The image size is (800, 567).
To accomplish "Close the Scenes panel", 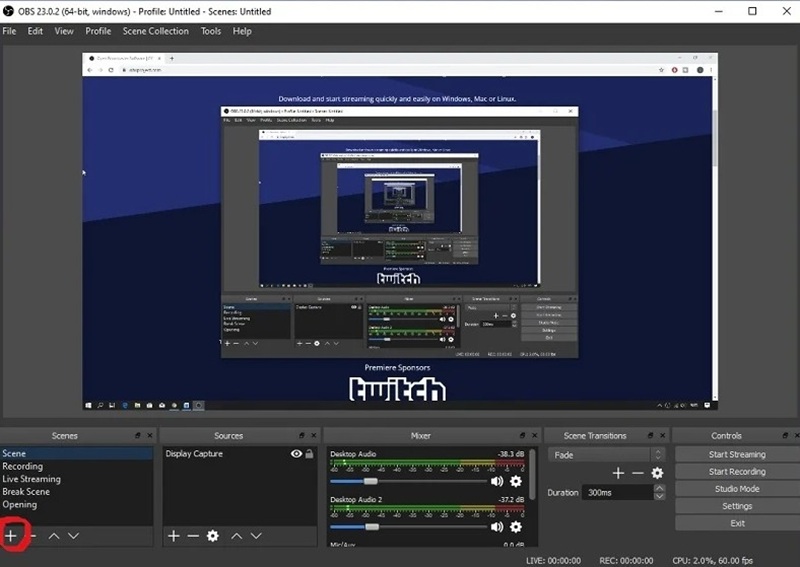I will [150, 435].
